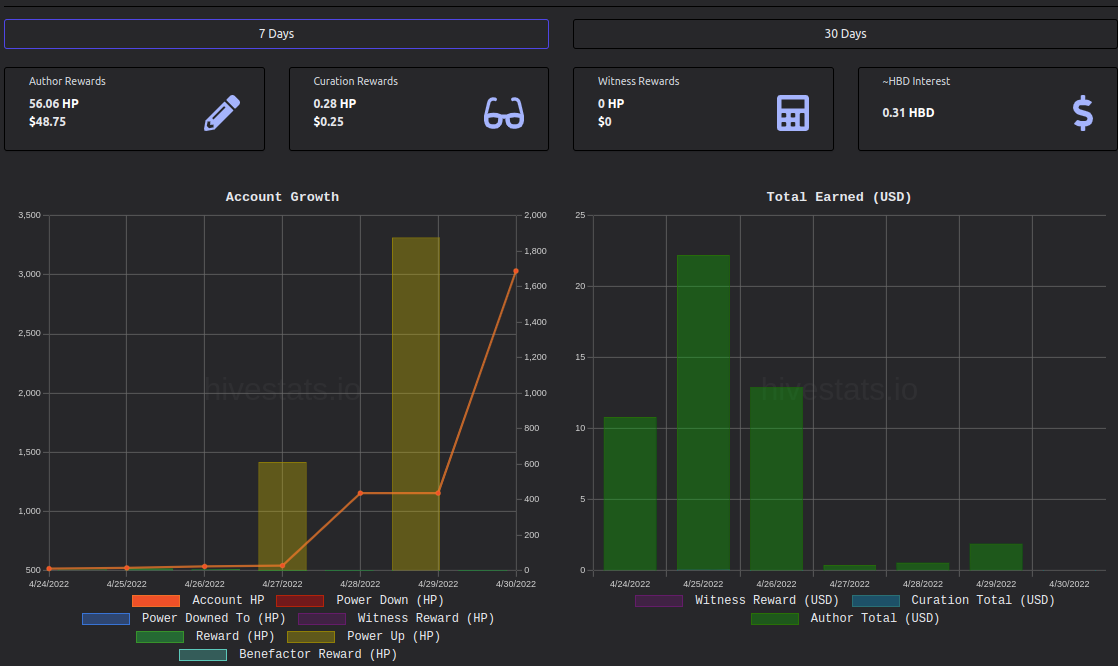Image resolution: width=1118 pixels, height=666 pixels.
Task: Click the glasses icon in Curation Rewards
Action: click(x=504, y=113)
